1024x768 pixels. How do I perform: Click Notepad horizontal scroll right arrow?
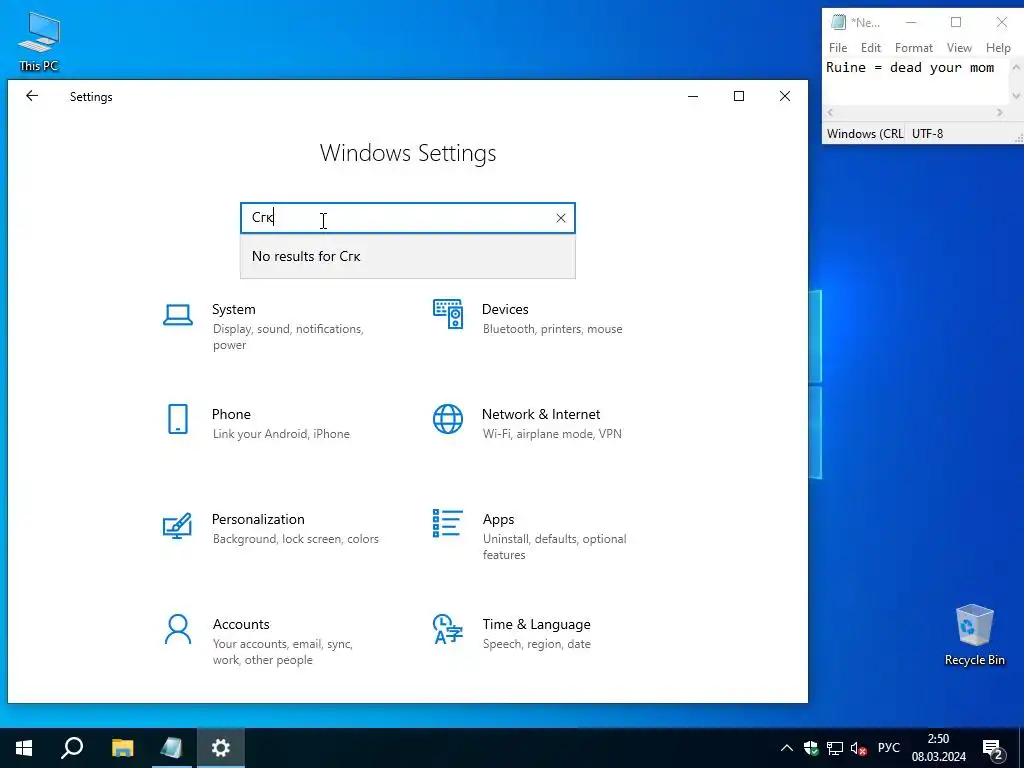1000,113
